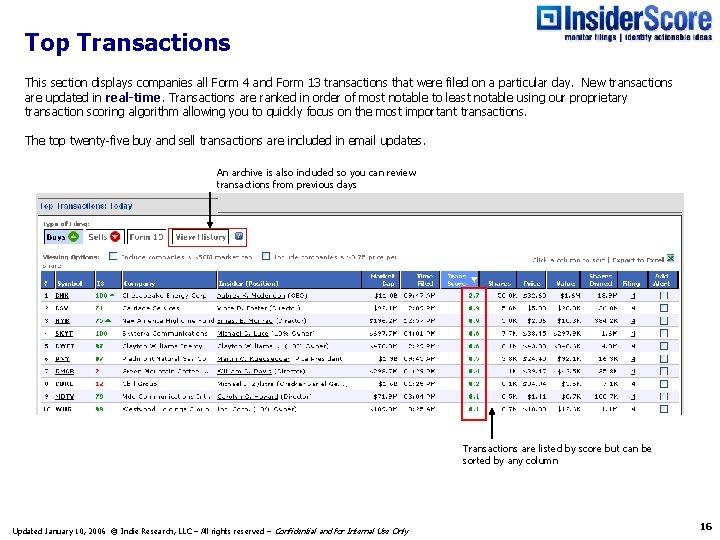Click the 2.7 trans score value
Viewport: 720px width, 540px height.
[x=474, y=296]
